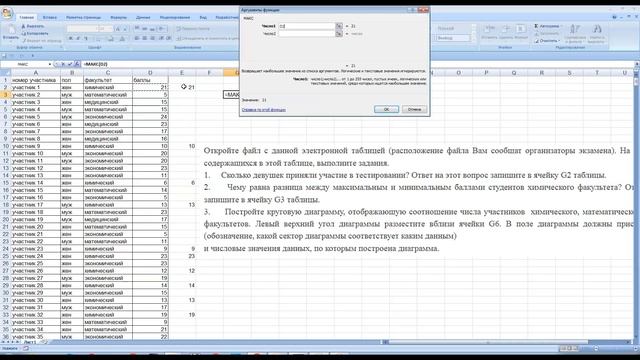The width and height of the screenshot is (640, 360).
Task: Click the Сортировка и фильтр button
Action: 575,33
